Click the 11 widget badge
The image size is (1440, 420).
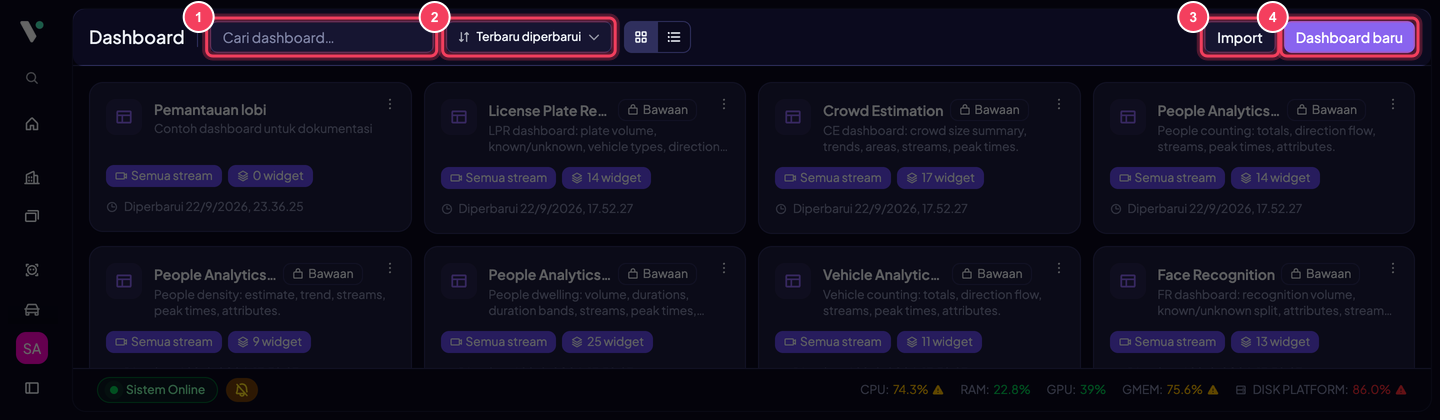pos(940,342)
